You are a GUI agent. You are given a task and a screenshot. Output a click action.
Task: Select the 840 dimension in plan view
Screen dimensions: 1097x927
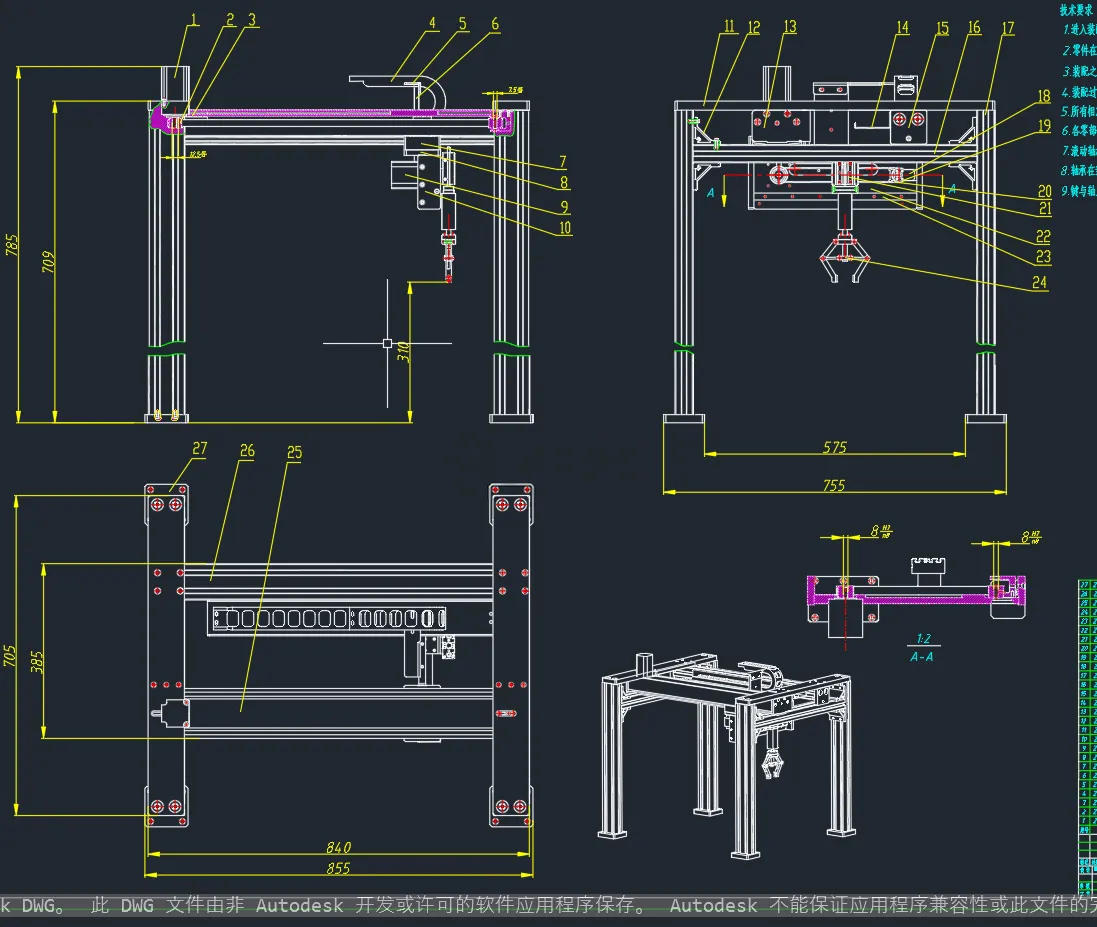pyautogui.click(x=339, y=847)
